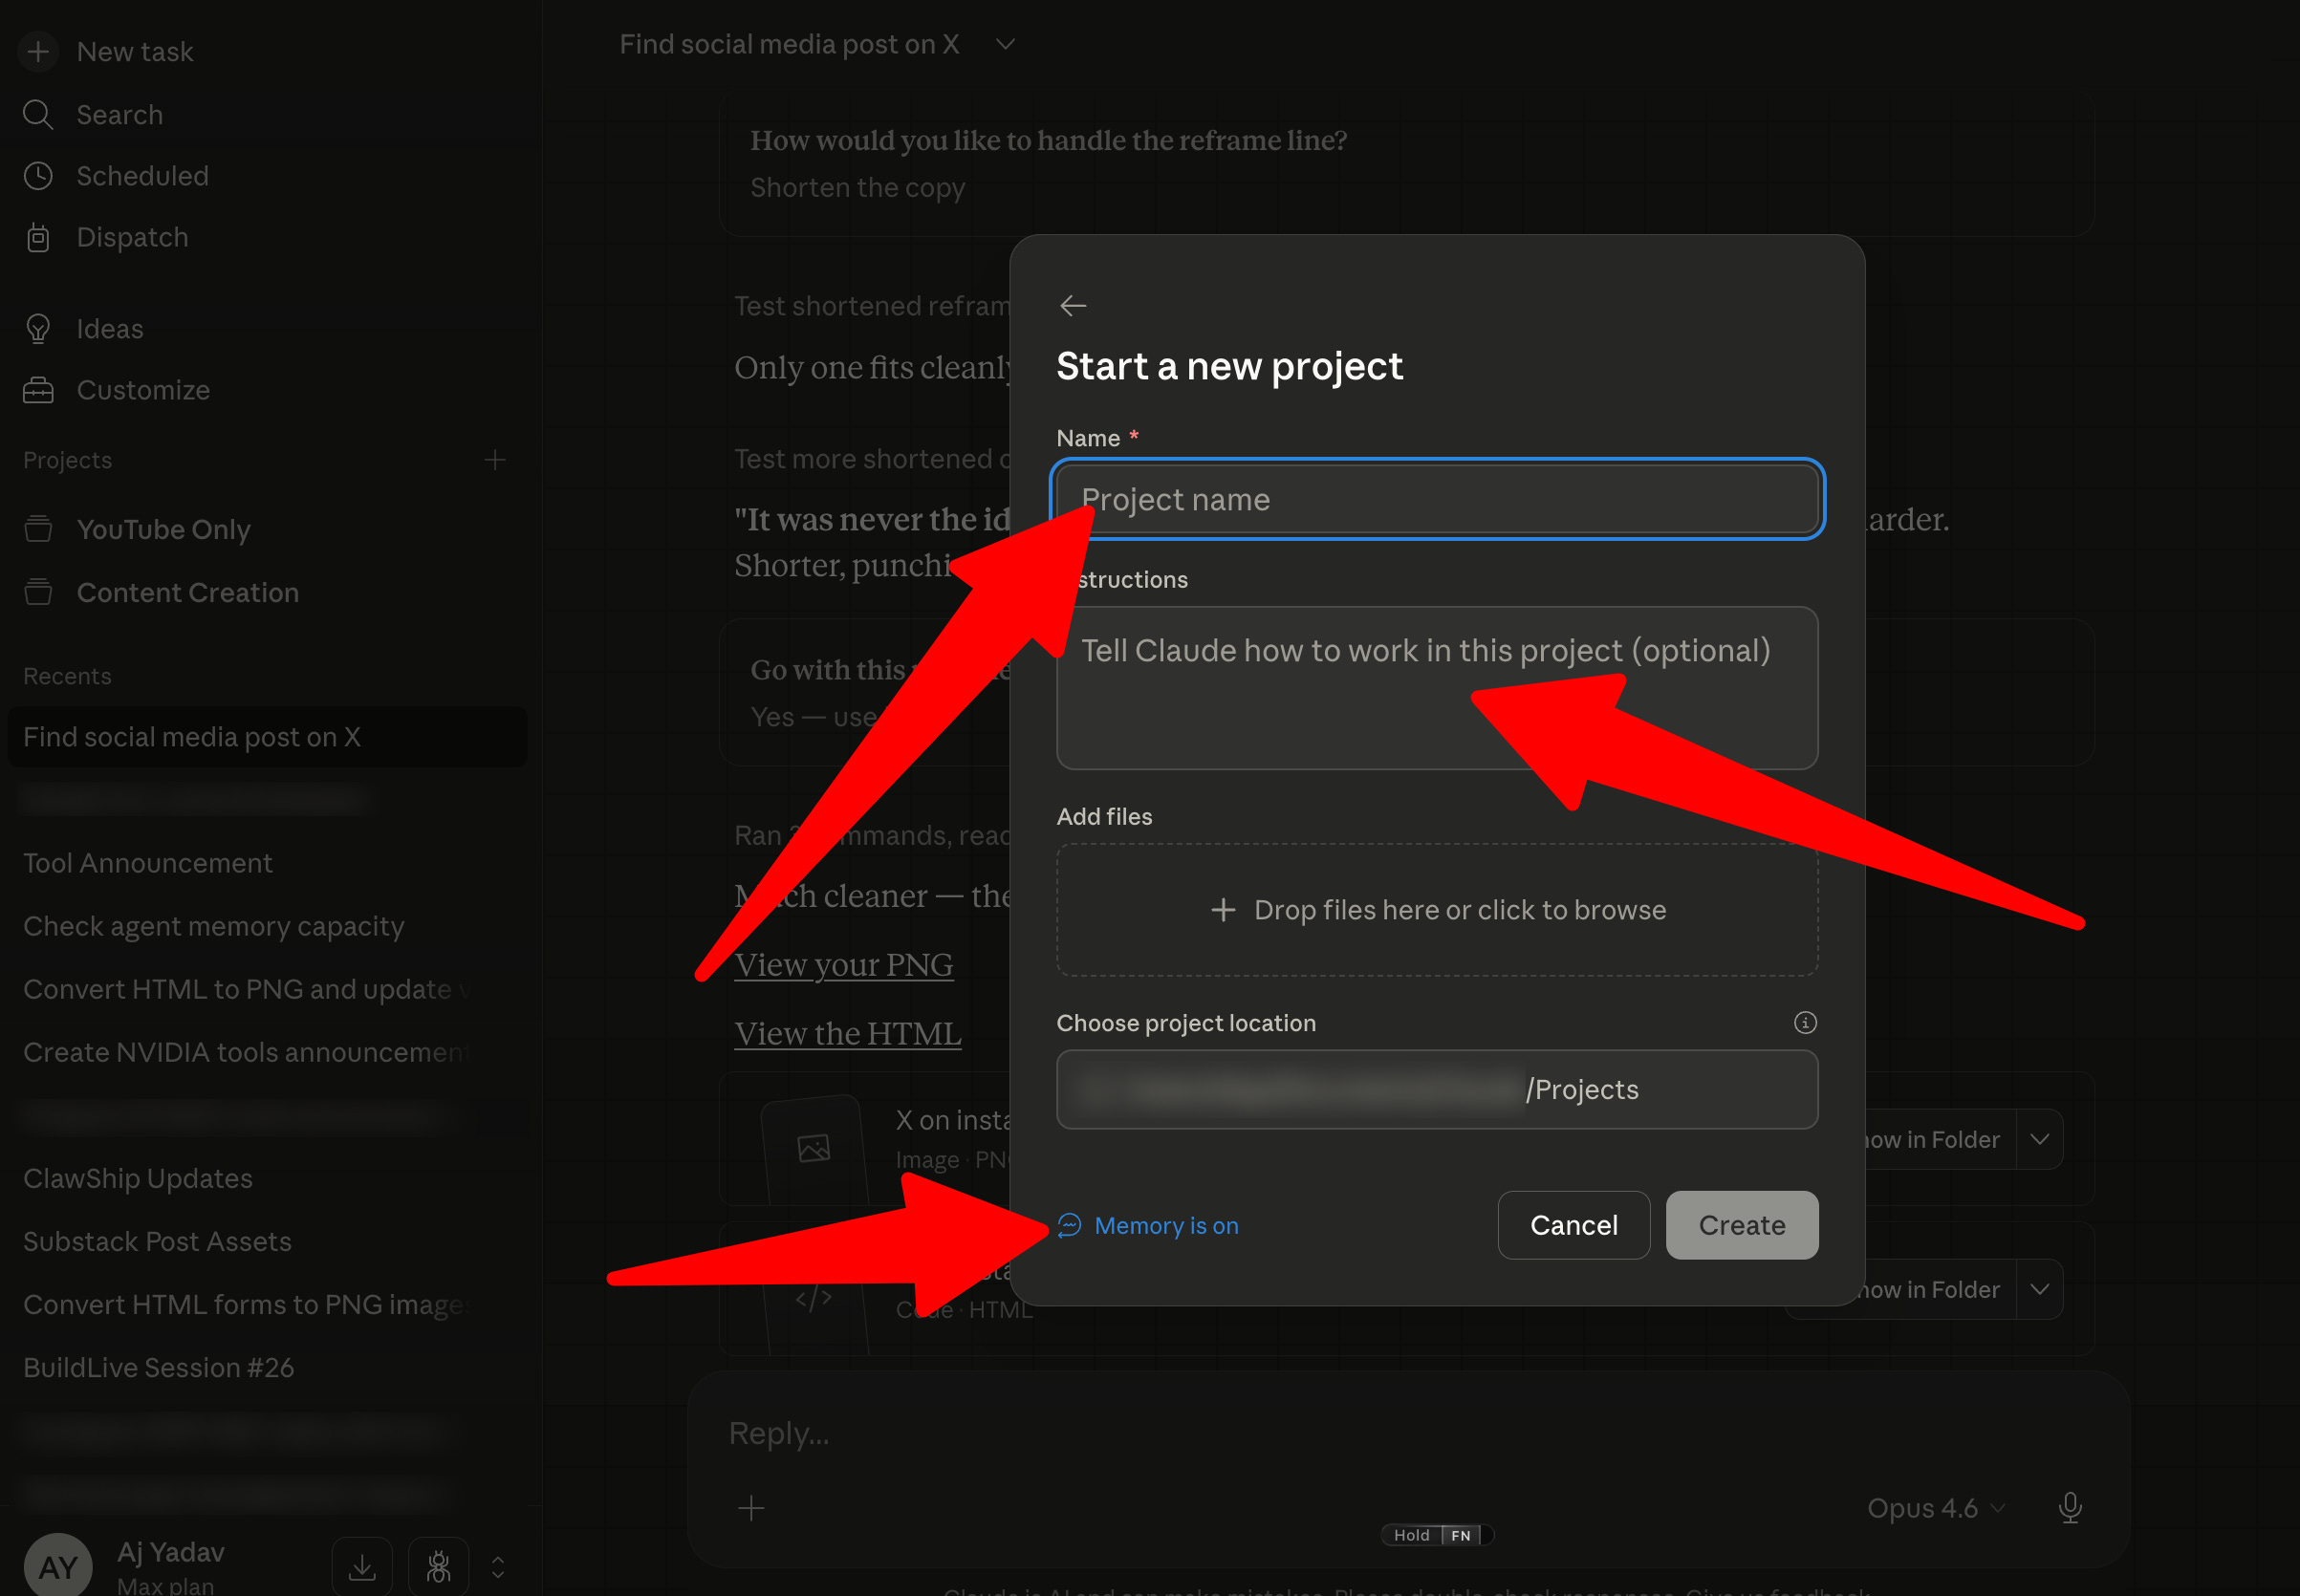Click the plus icon next to Projects
This screenshot has width=2300, height=1596.
click(x=495, y=460)
